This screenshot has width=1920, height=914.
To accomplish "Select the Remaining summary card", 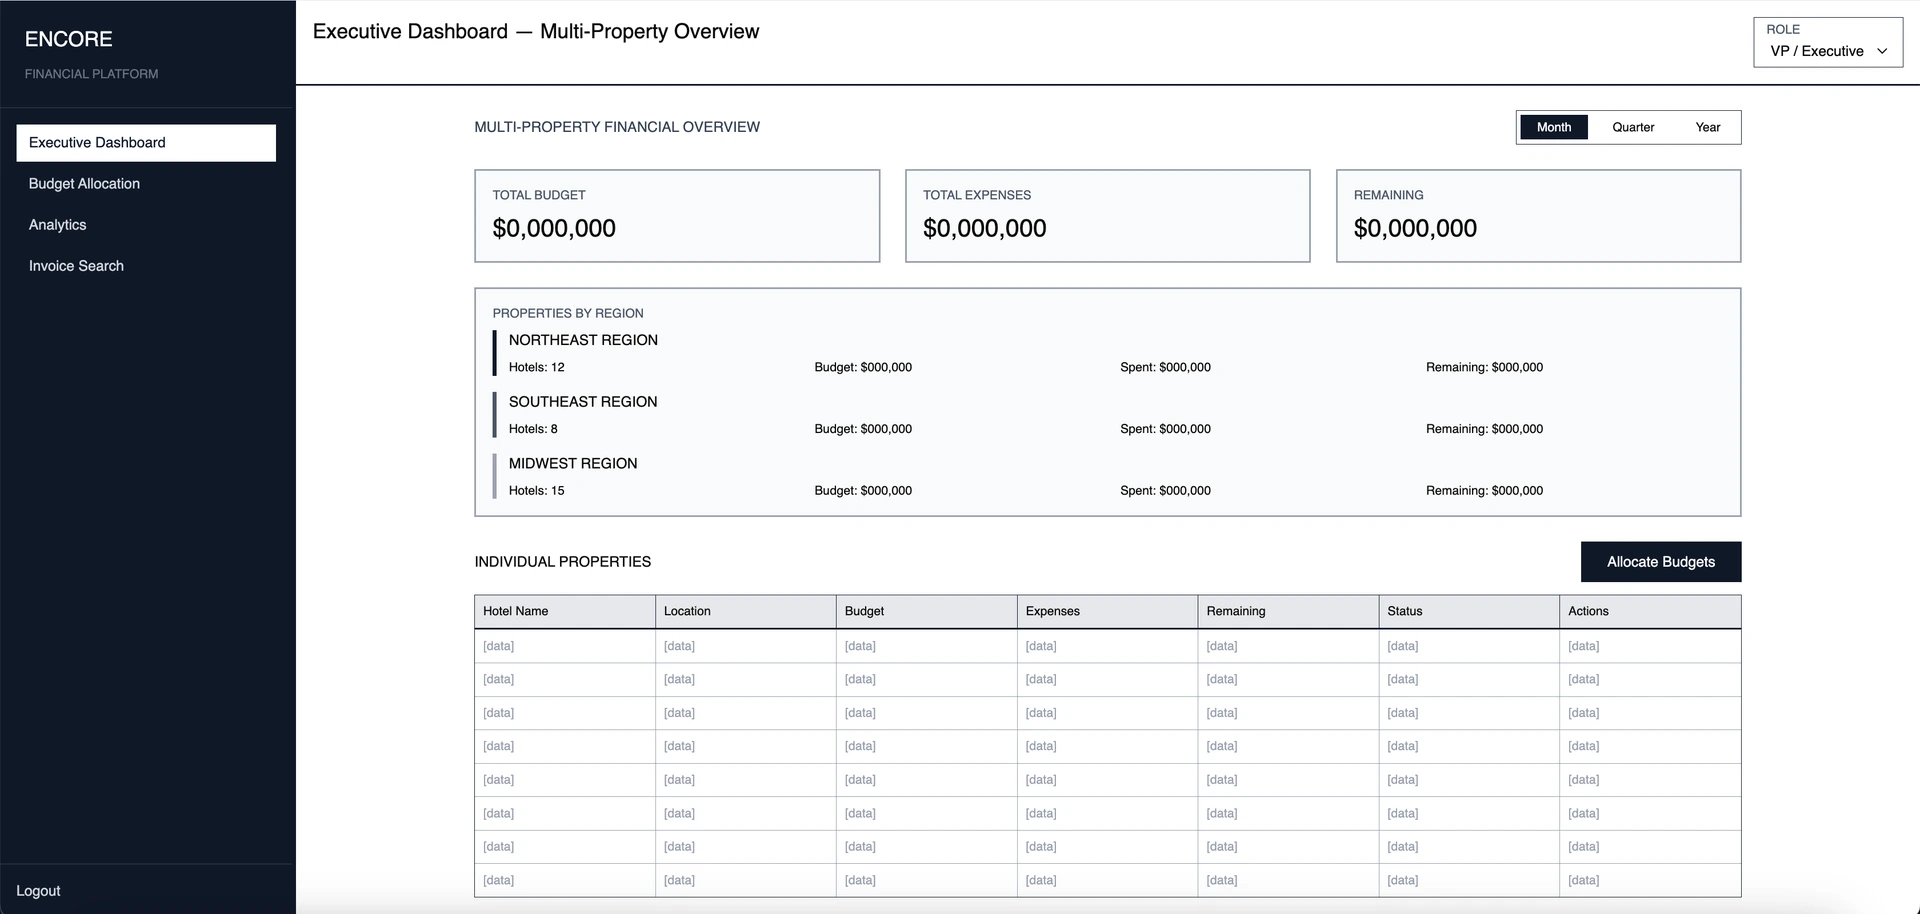I will 1538,216.
